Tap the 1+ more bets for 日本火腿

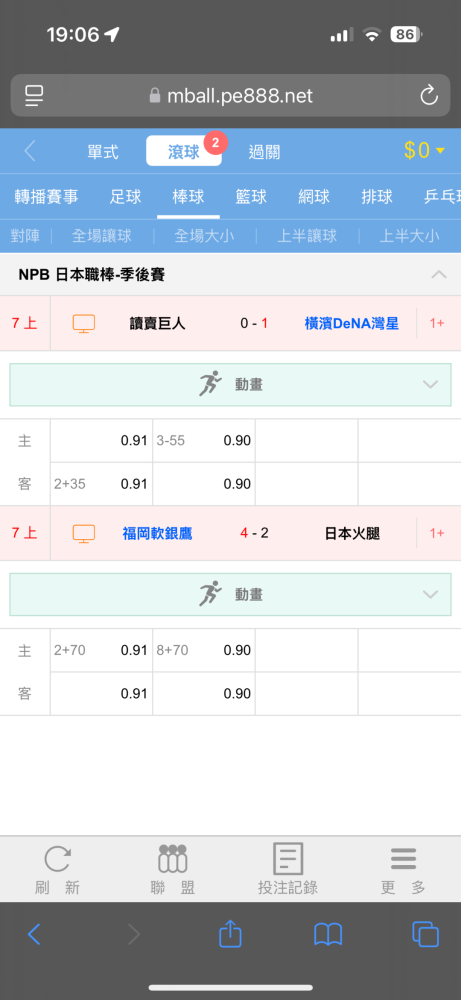437,533
